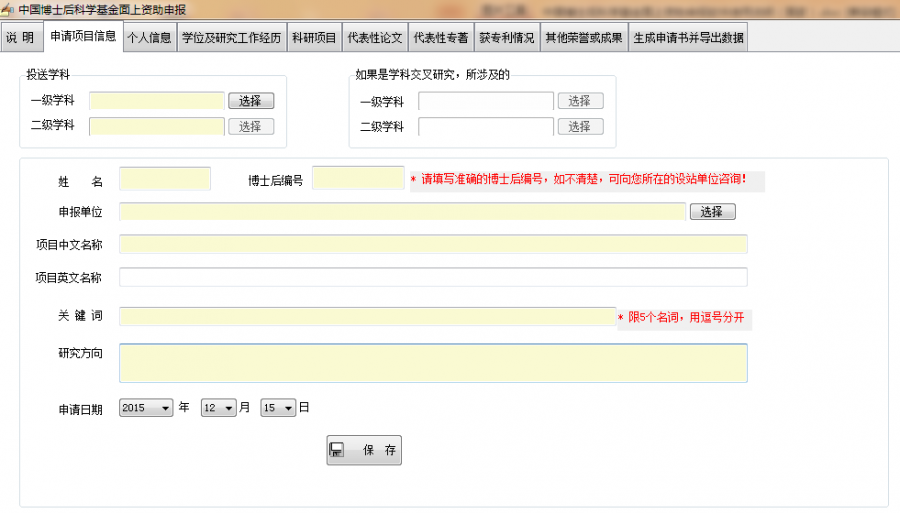
Task: Open the 代表性论文 tab
Action: tap(374, 38)
